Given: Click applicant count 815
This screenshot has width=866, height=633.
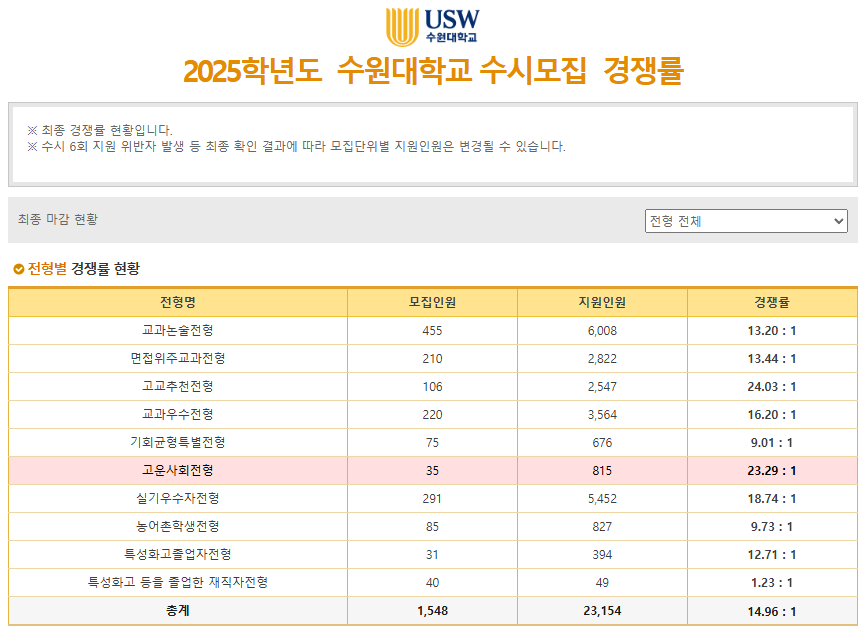Looking at the screenshot, I should 602,471.
